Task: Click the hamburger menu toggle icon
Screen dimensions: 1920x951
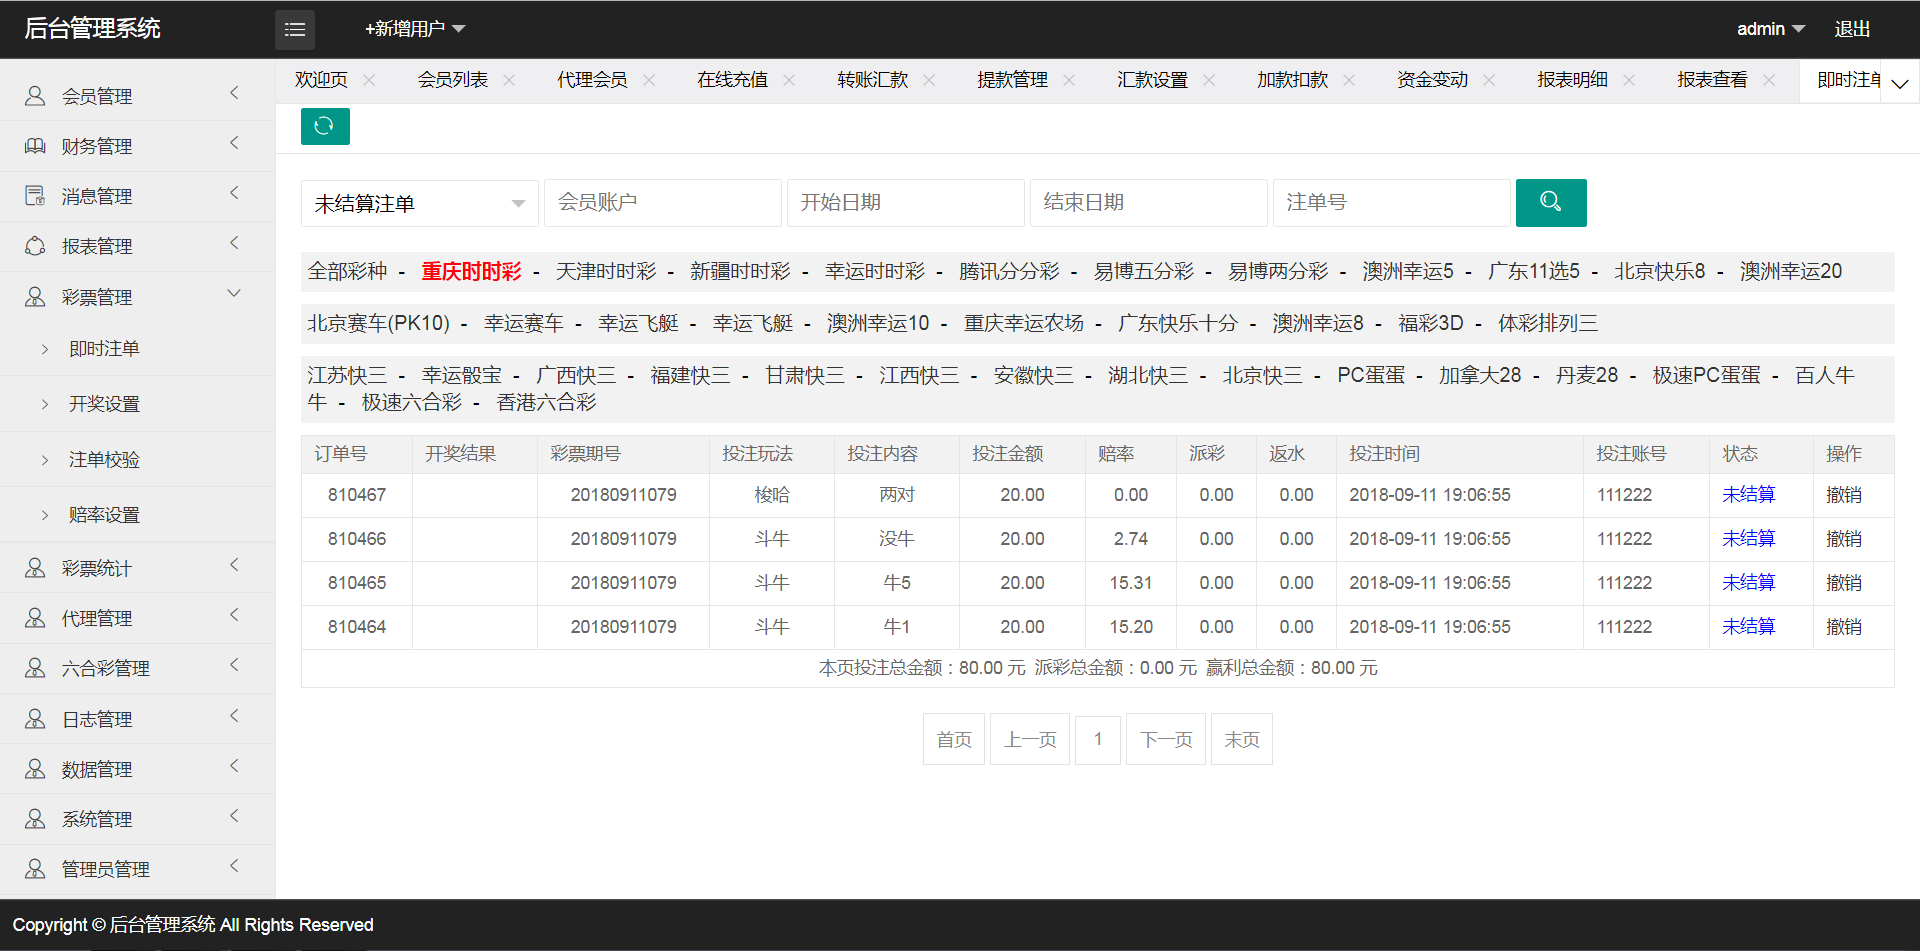Action: [x=294, y=30]
